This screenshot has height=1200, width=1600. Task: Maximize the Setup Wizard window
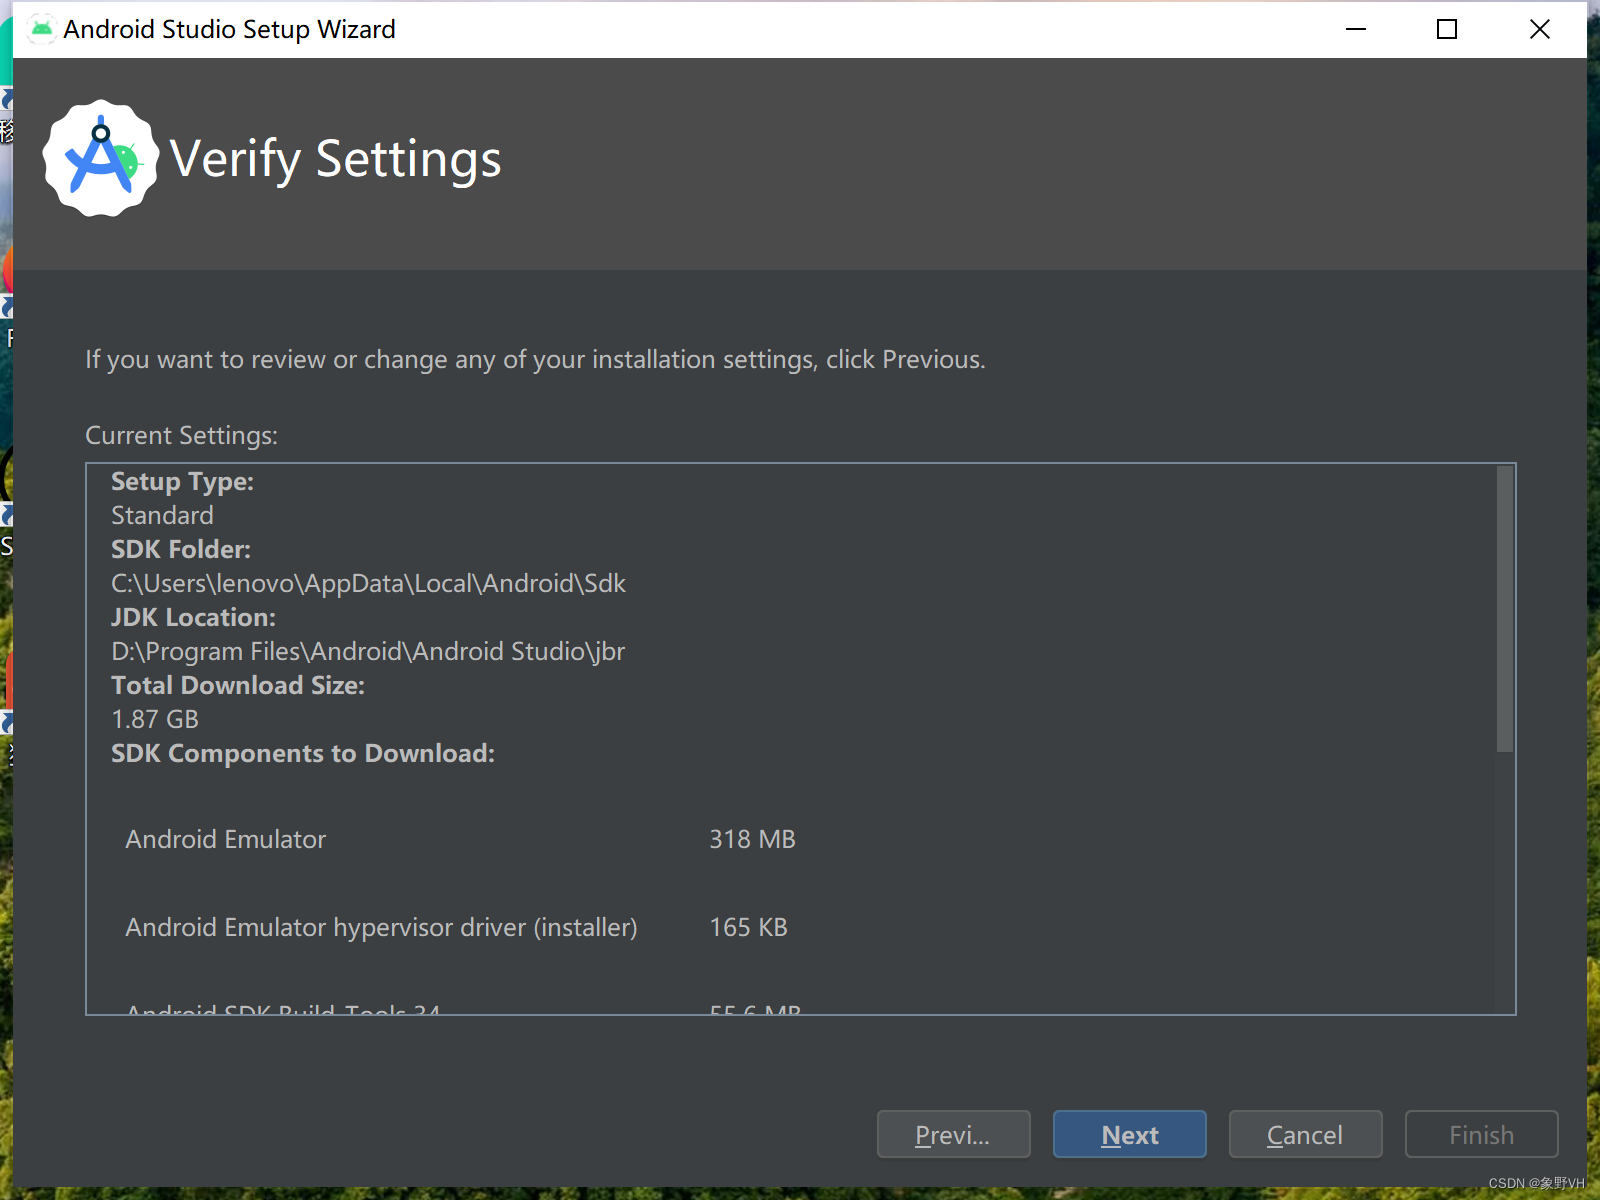[x=1447, y=29]
